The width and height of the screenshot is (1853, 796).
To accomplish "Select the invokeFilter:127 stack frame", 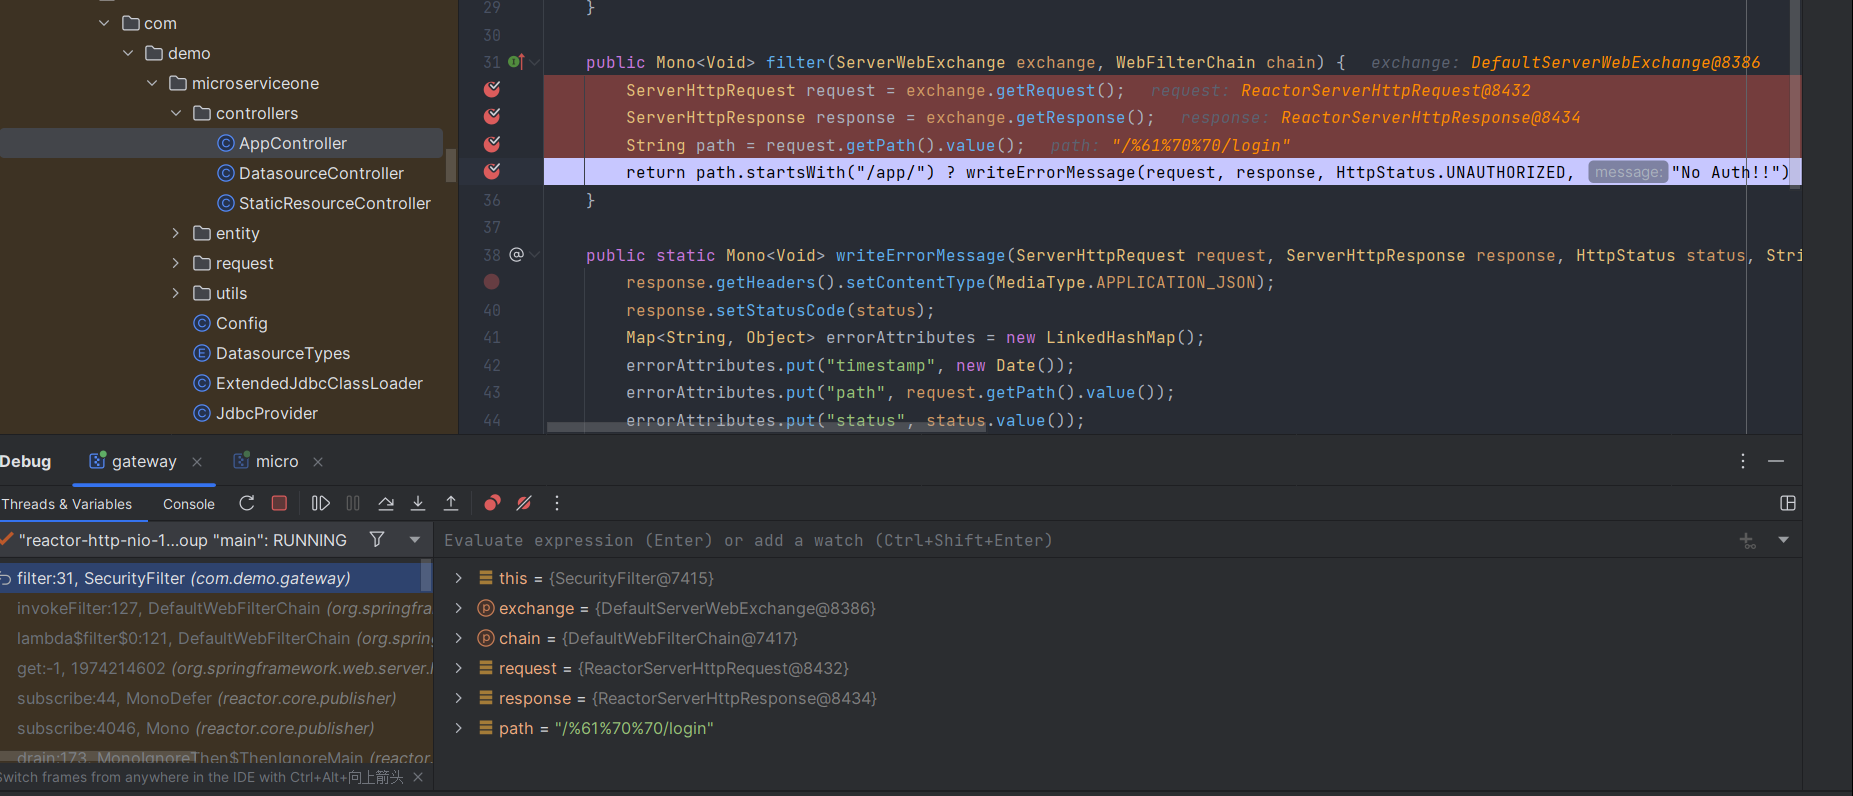I will (x=216, y=608).
